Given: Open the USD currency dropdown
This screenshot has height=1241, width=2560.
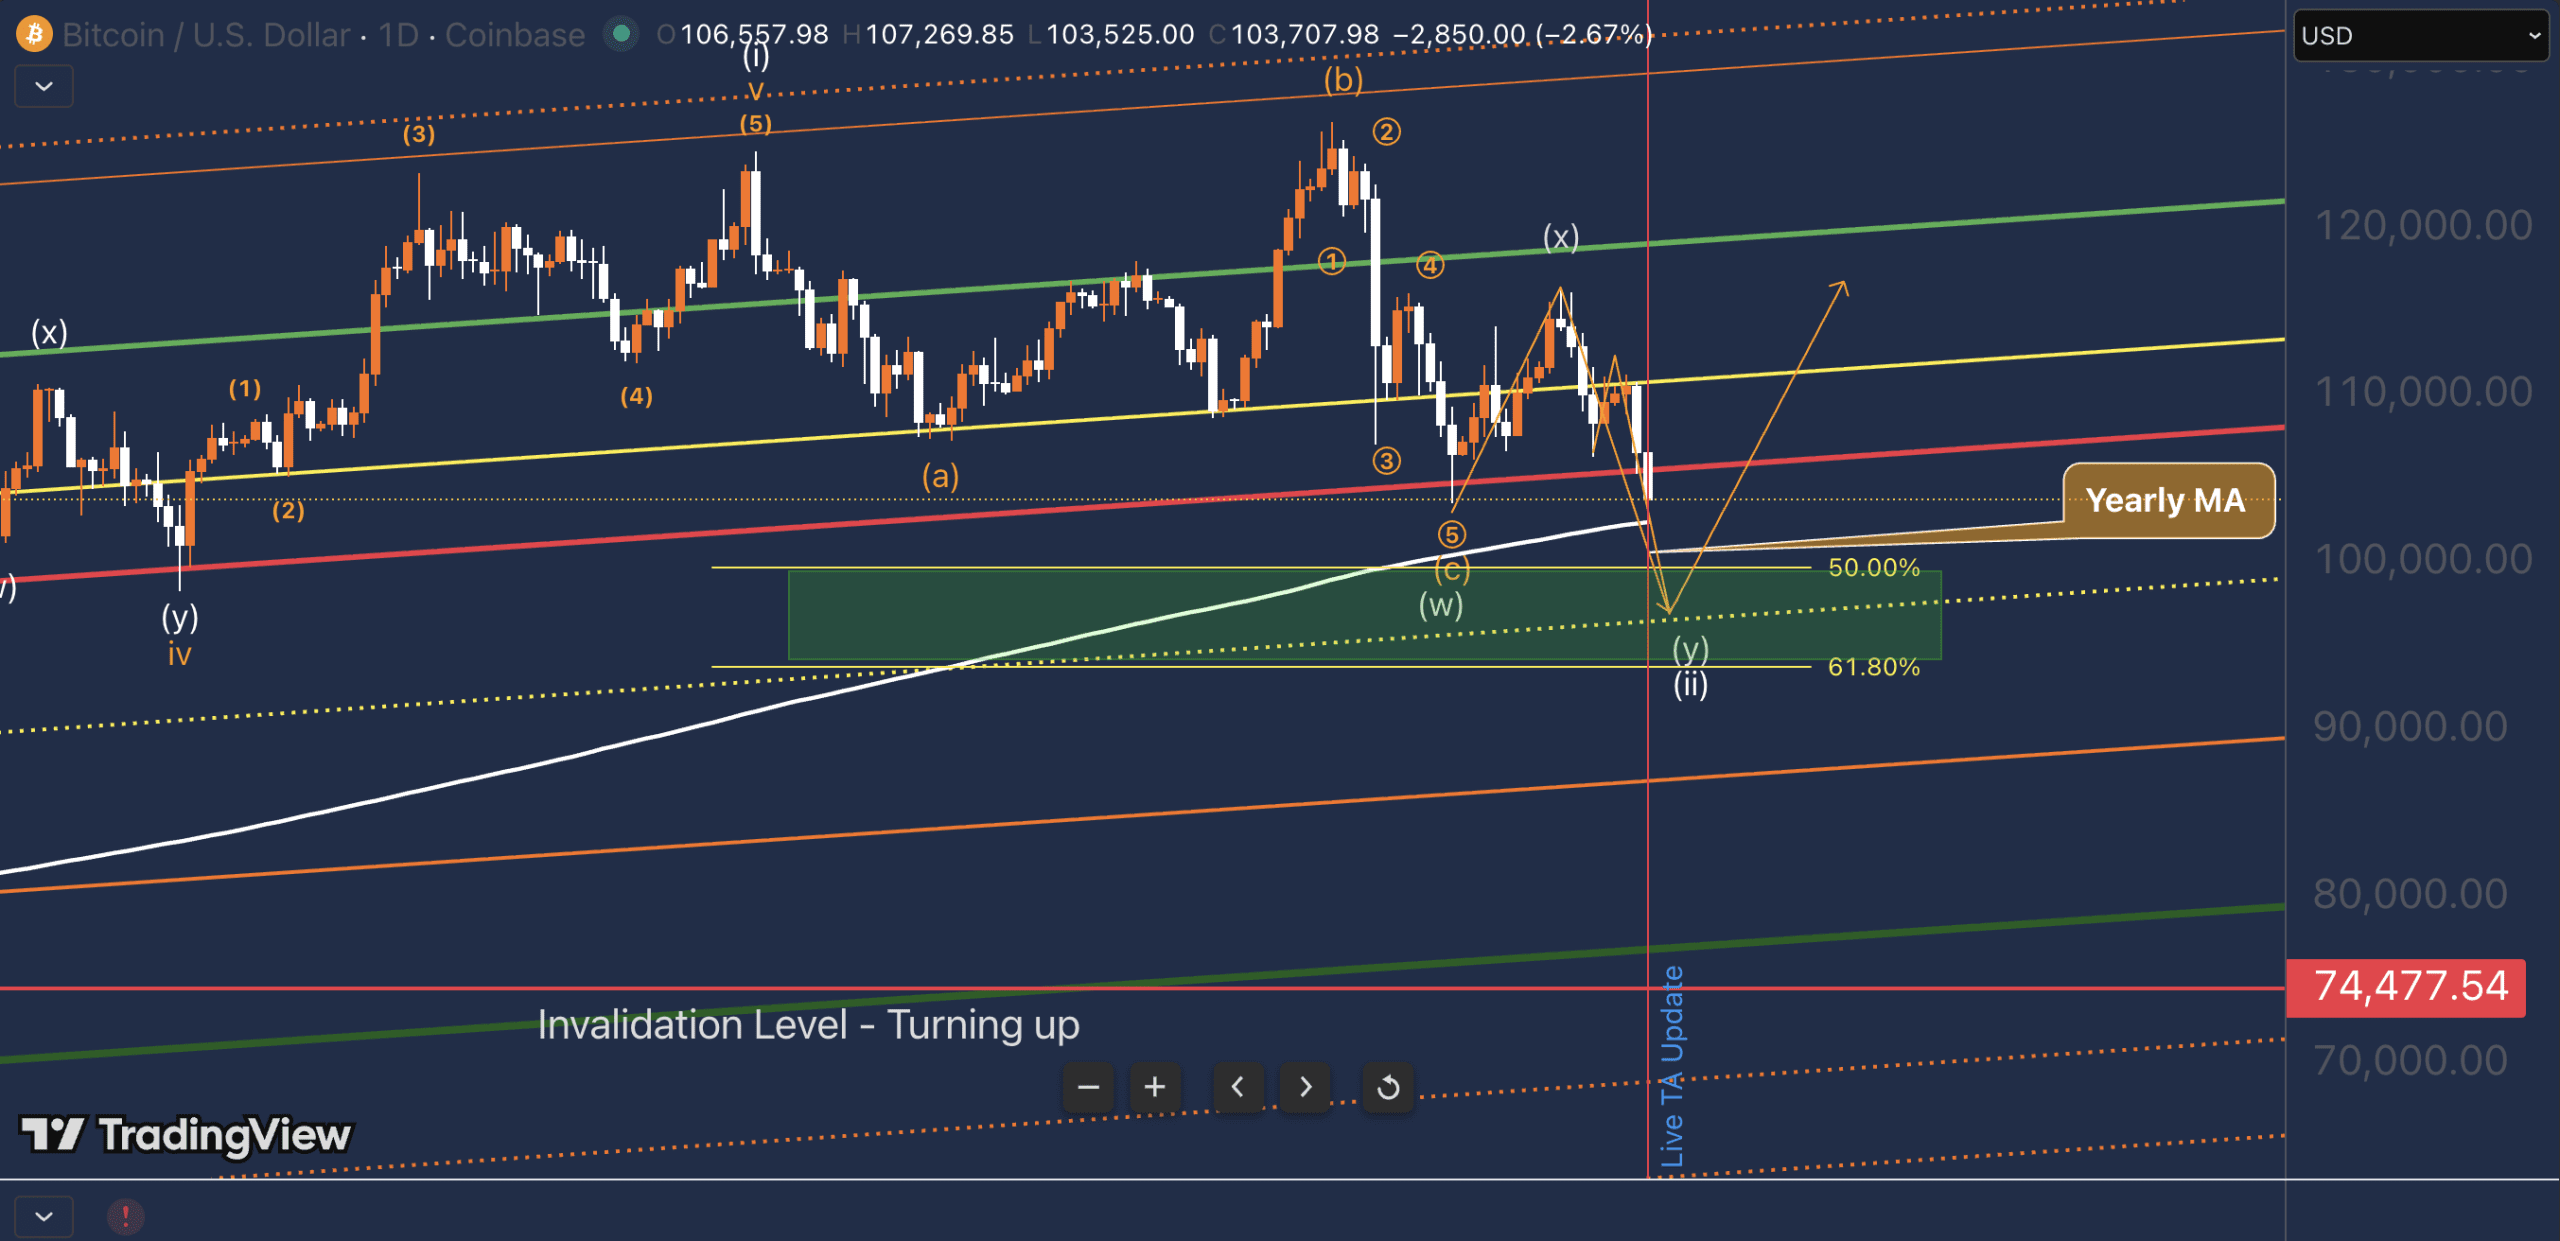Looking at the screenshot, I should click(2420, 36).
